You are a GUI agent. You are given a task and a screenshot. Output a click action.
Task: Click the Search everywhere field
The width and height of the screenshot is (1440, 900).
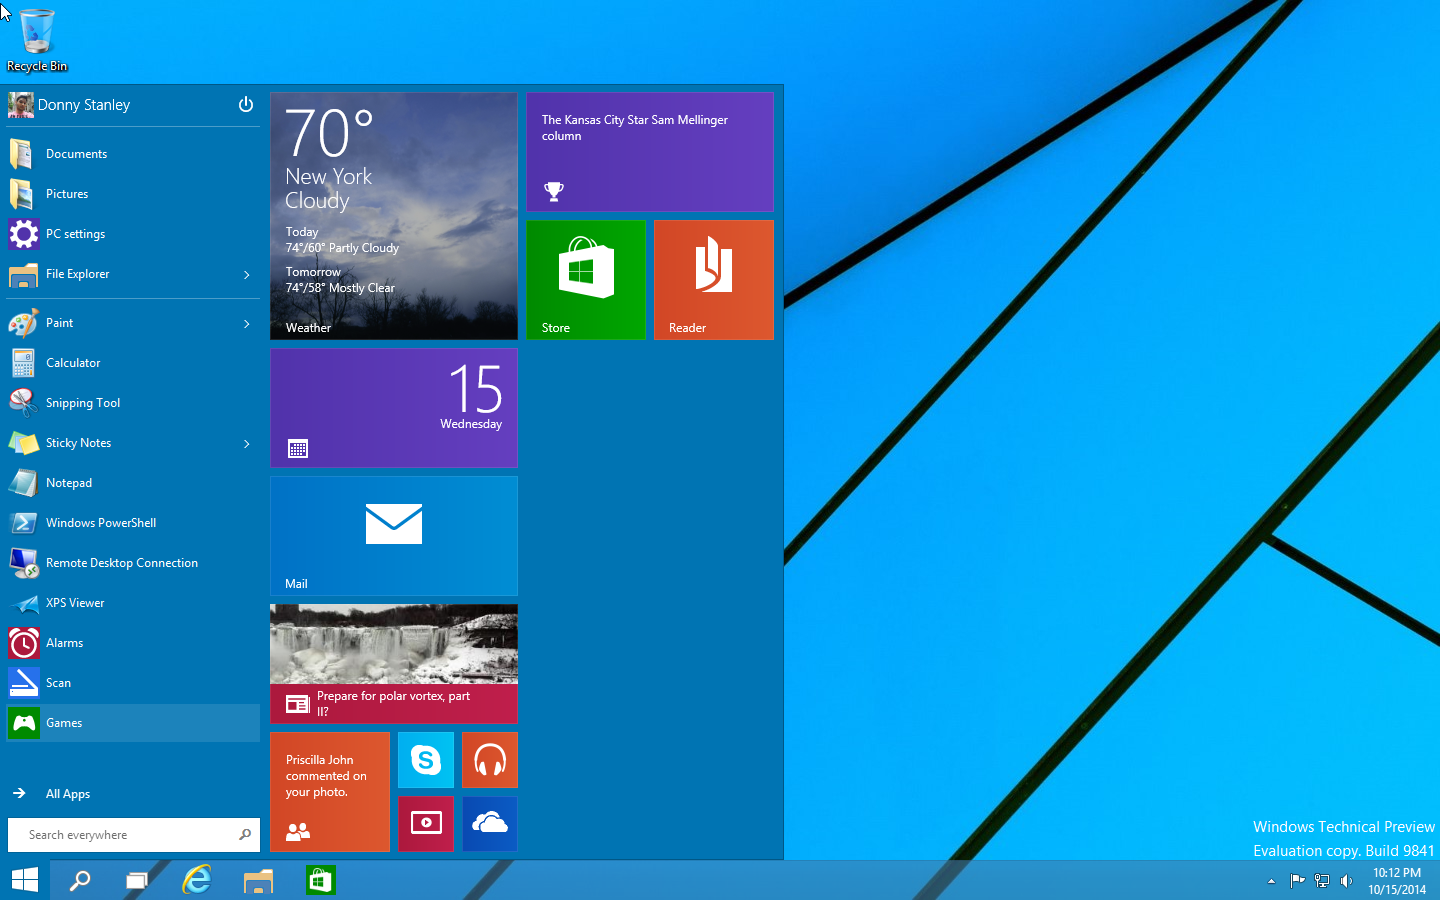click(125, 835)
